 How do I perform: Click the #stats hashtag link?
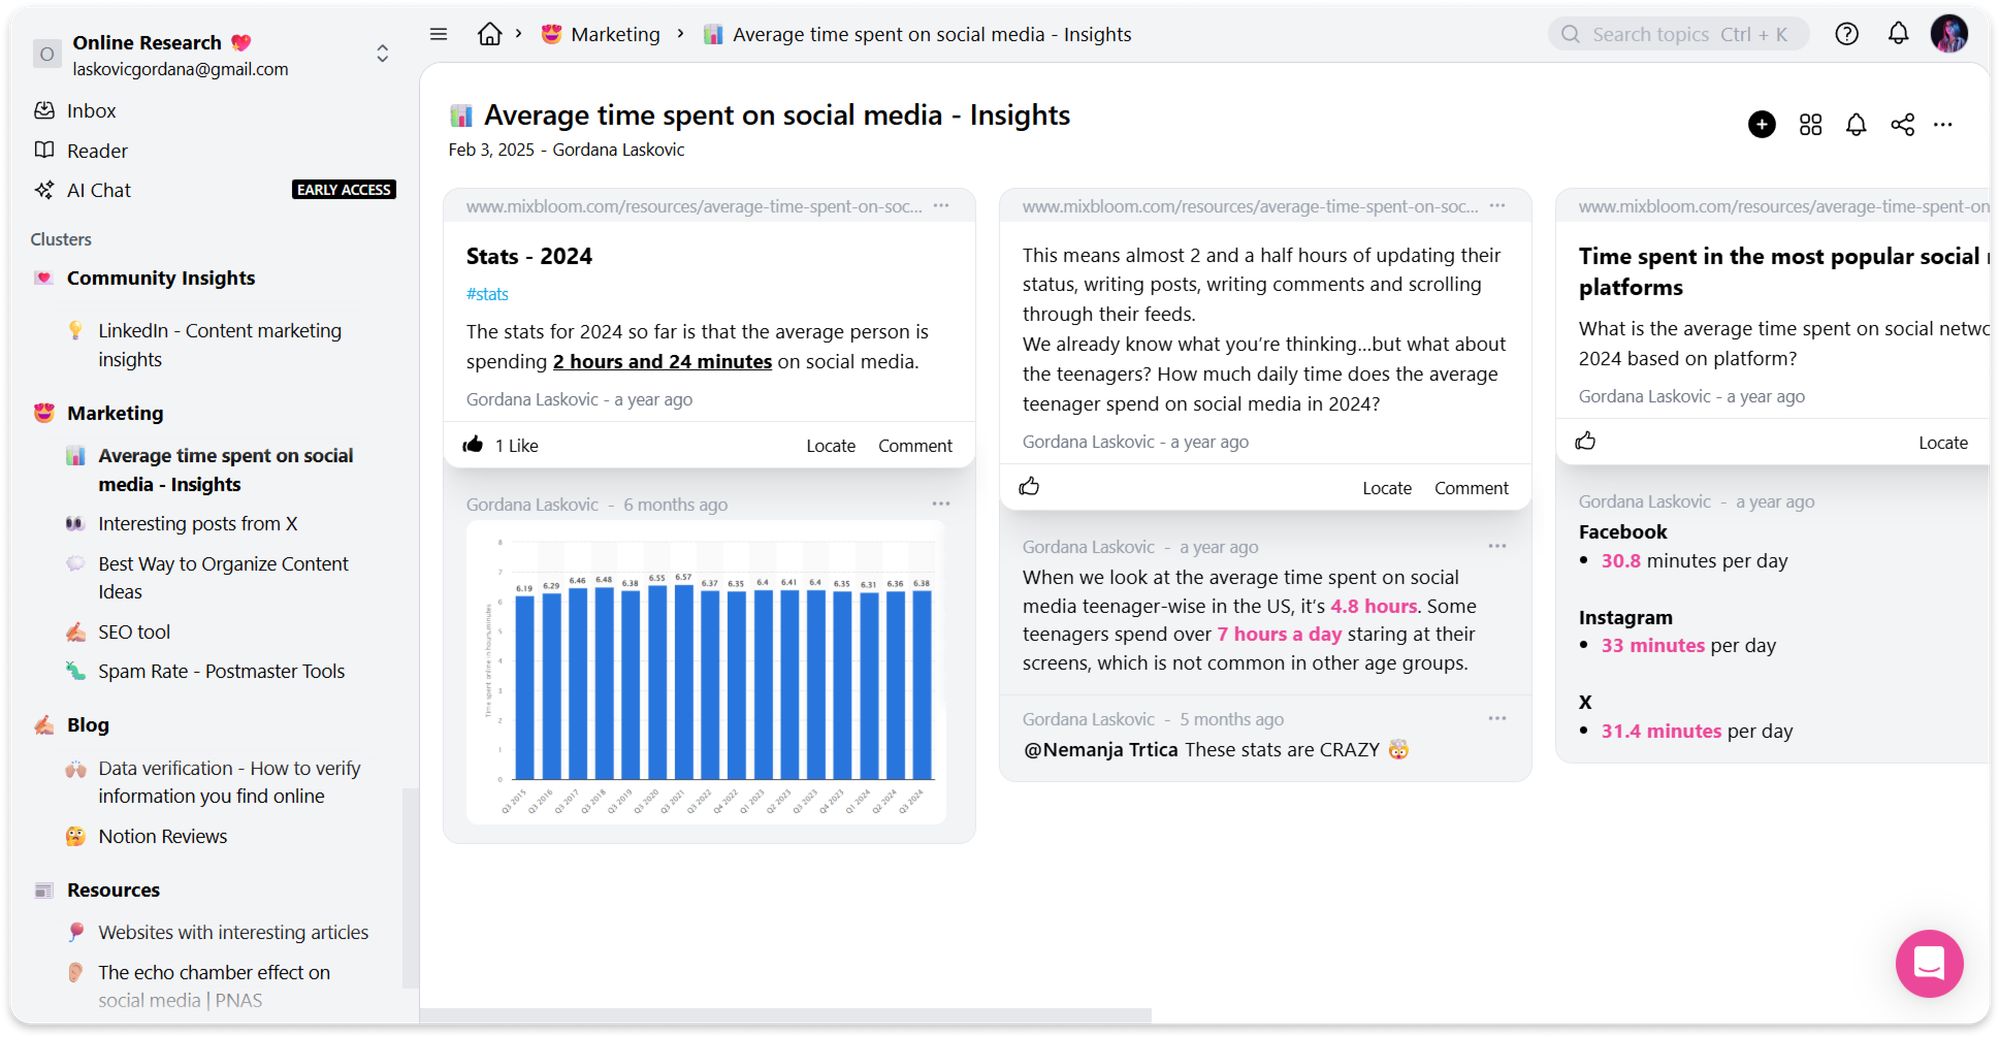(x=487, y=294)
